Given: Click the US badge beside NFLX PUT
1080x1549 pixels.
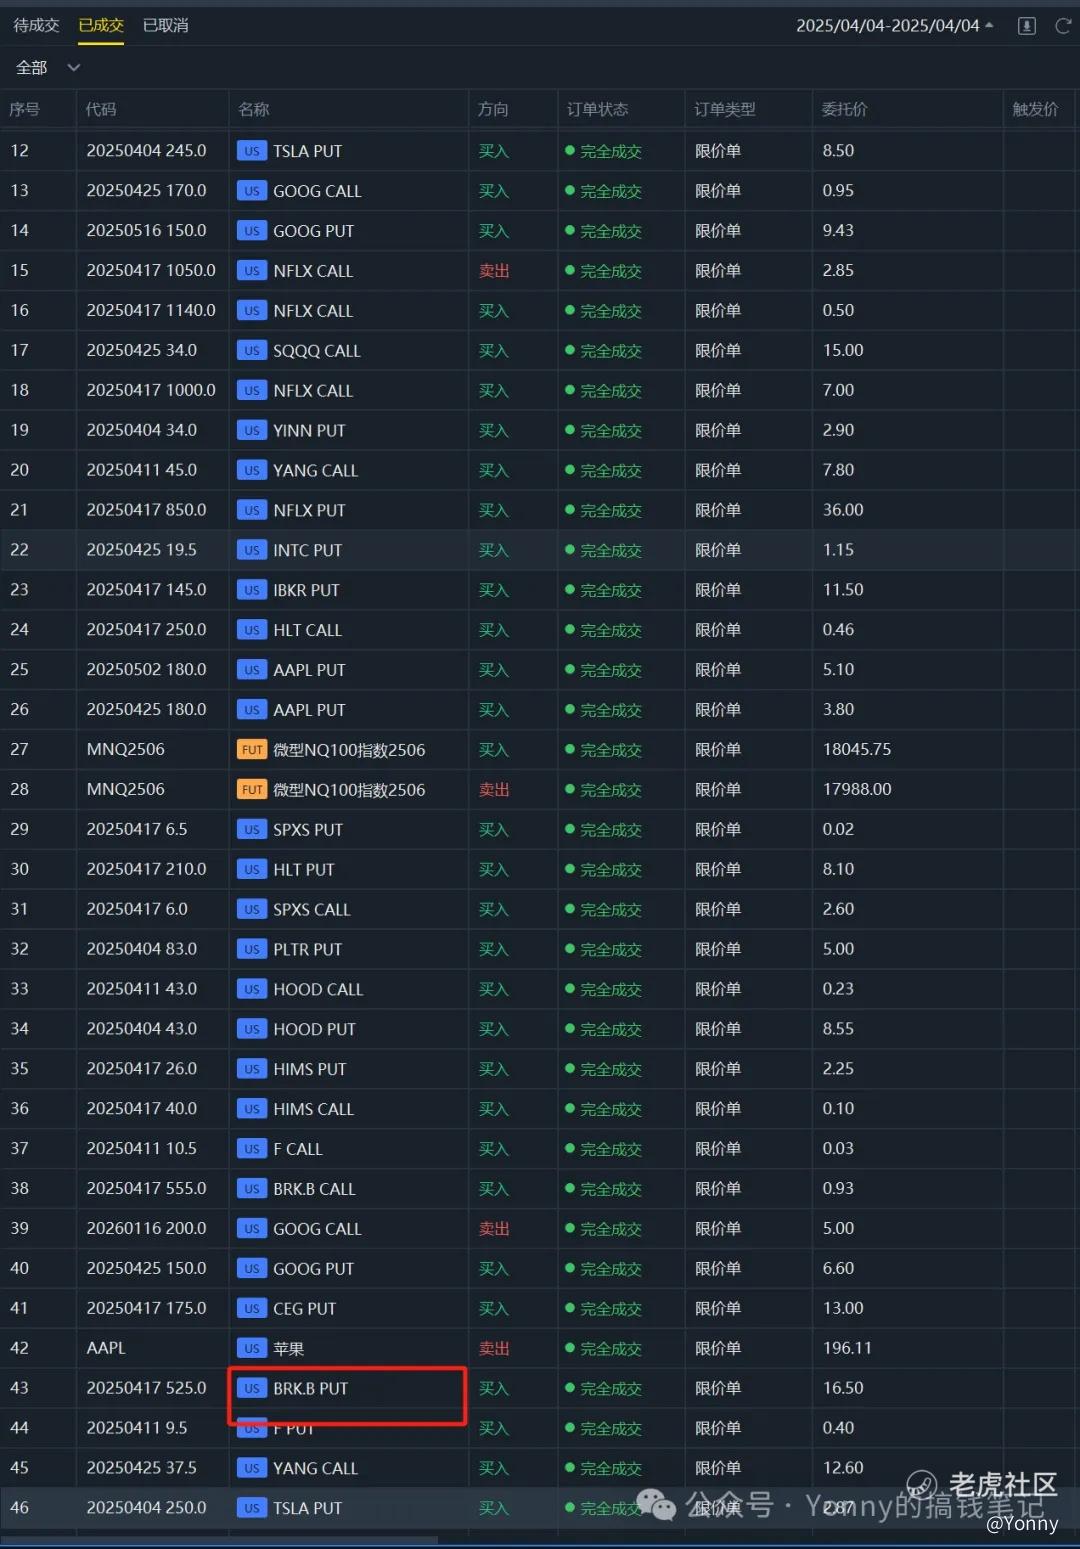Looking at the screenshot, I should tap(252, 511).
